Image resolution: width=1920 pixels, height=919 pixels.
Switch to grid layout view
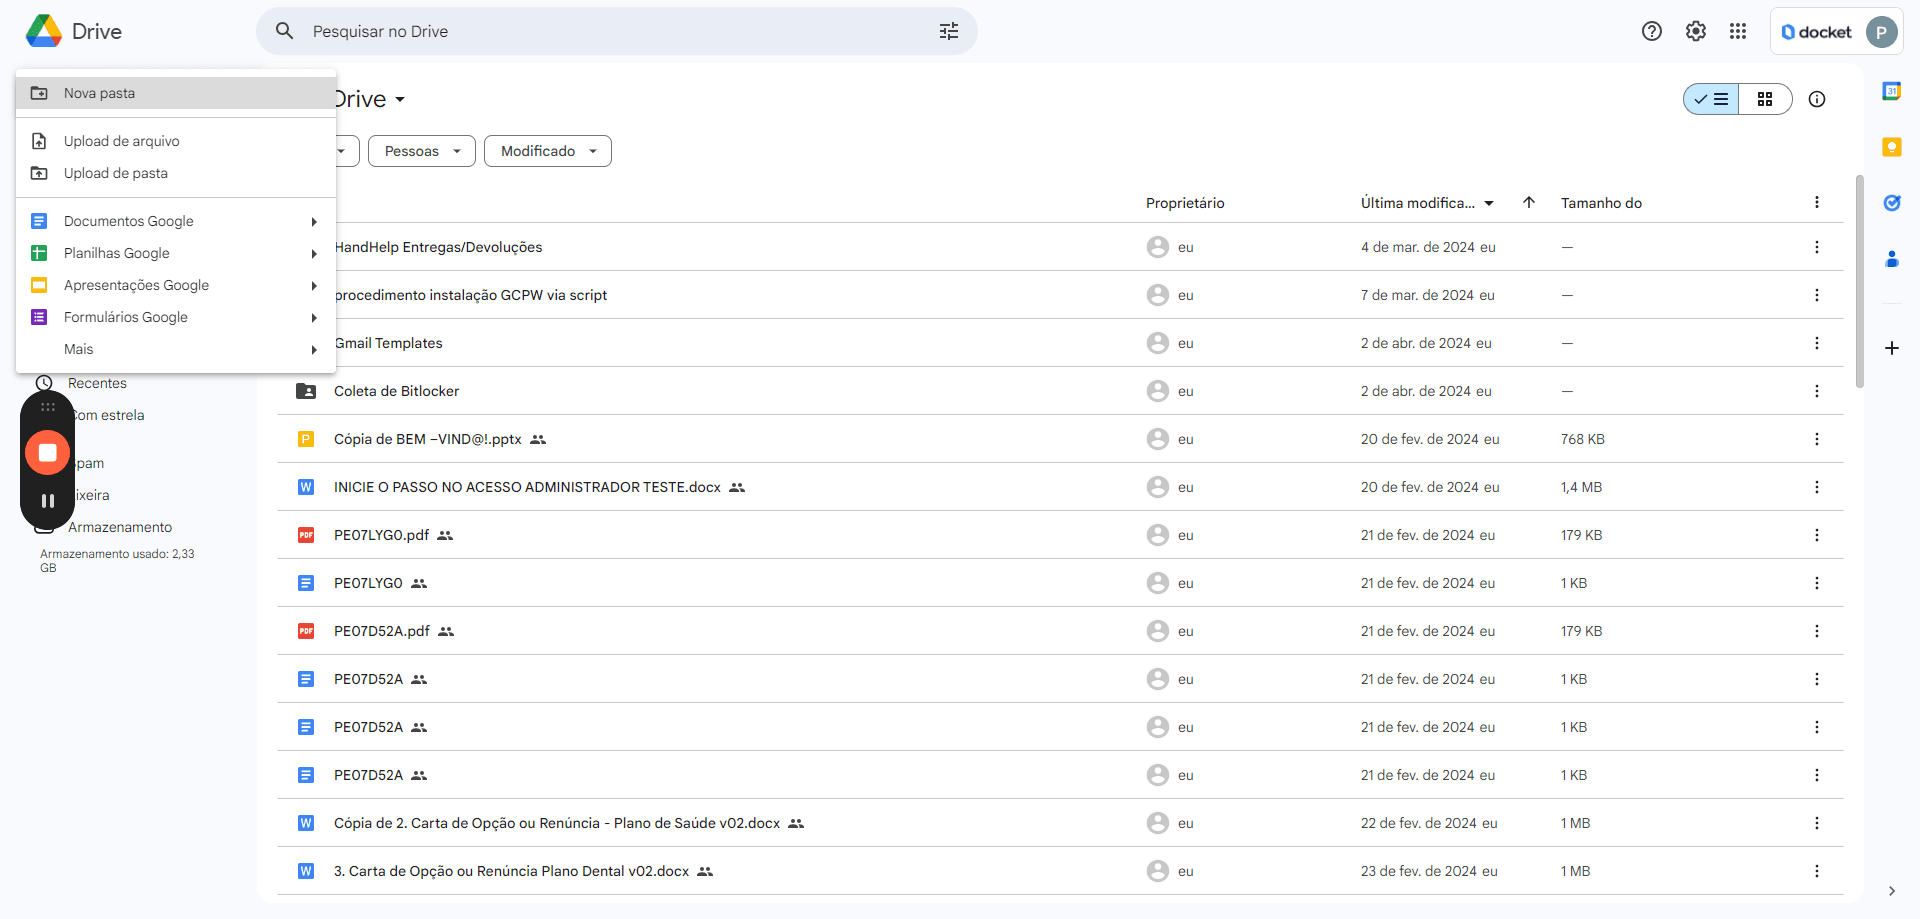click(x=1765, y=99)
